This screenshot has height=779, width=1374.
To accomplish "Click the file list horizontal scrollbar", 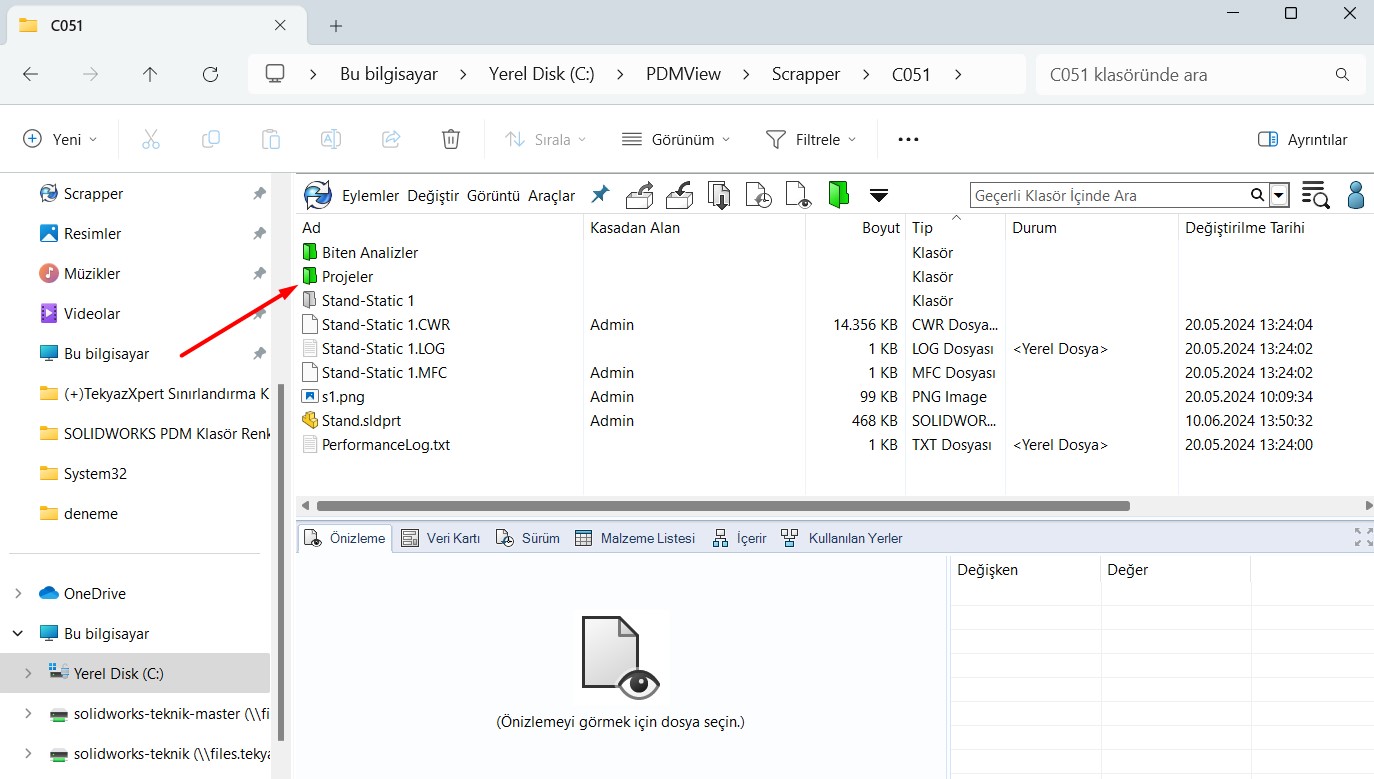I will coord(723,506).
